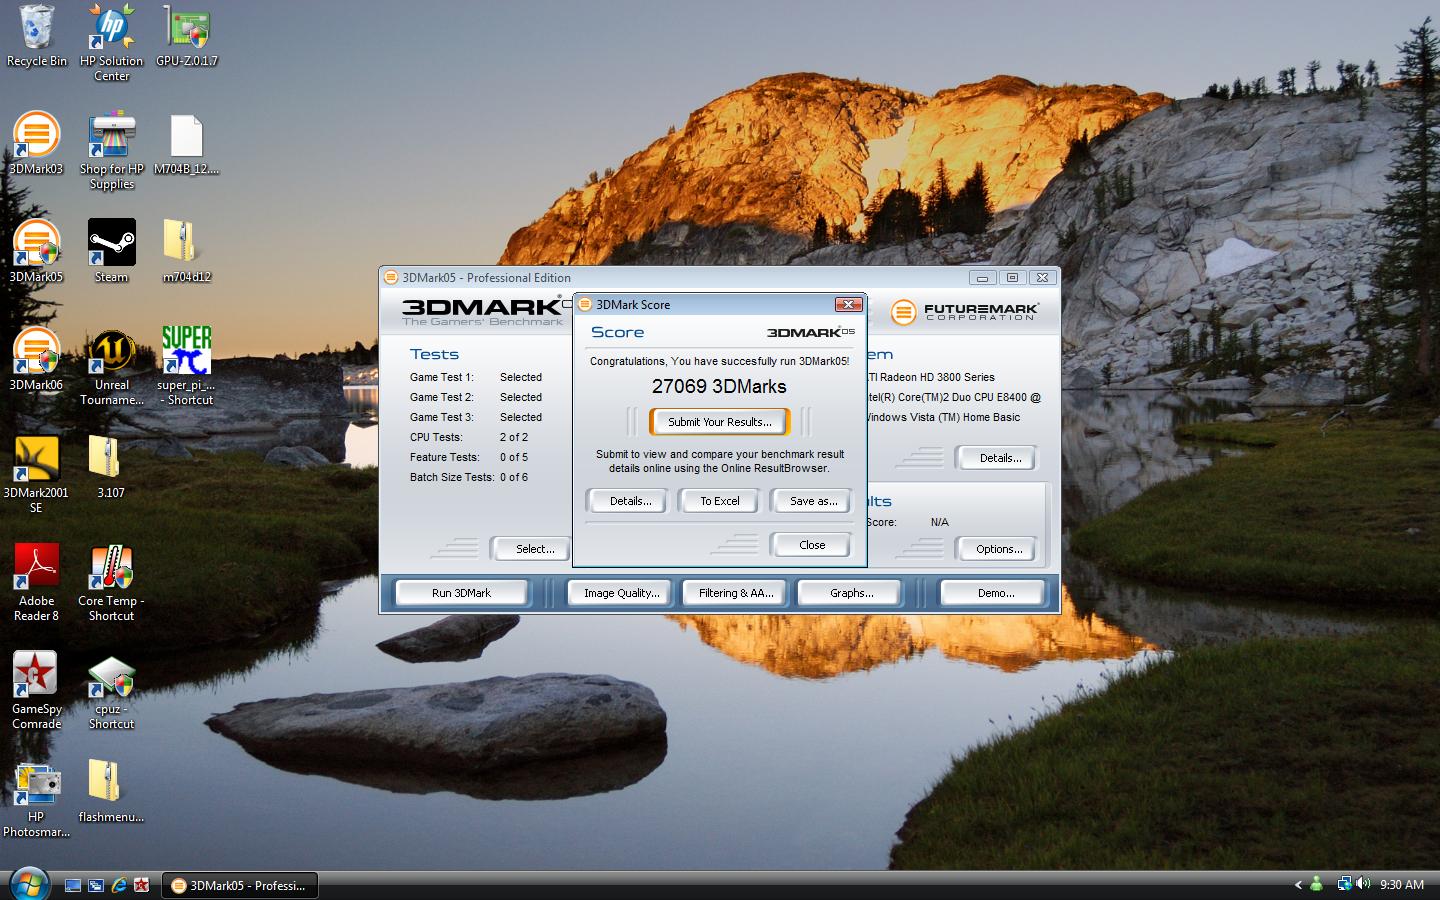The width and height of the screenshot is (1440, 900).
Task: Select the Adobe Reader 8 icon
Action: (36, 583)
